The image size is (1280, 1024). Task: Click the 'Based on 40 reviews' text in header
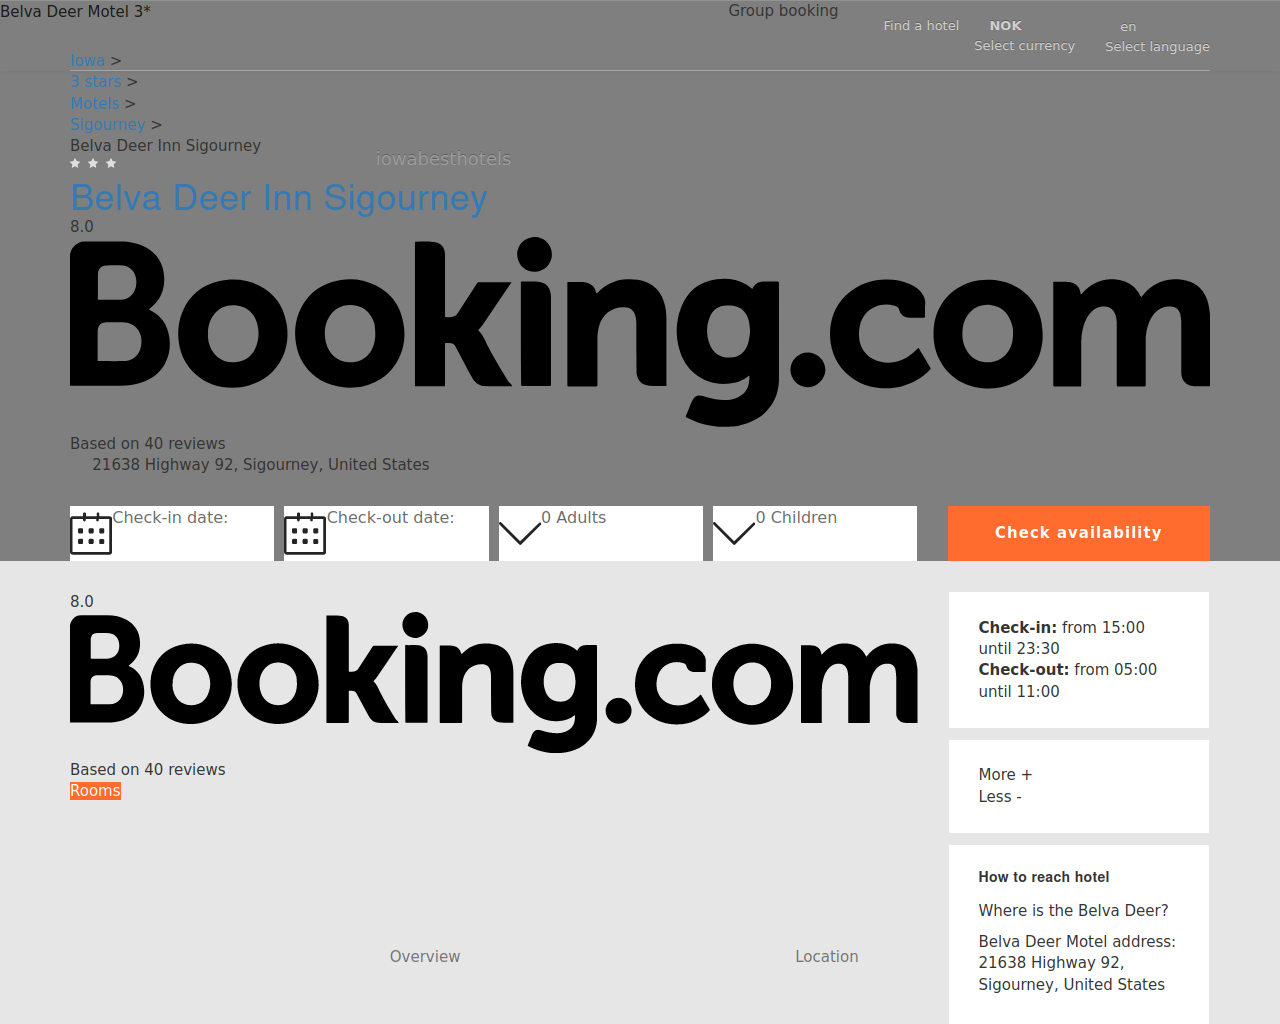point(148,444)
